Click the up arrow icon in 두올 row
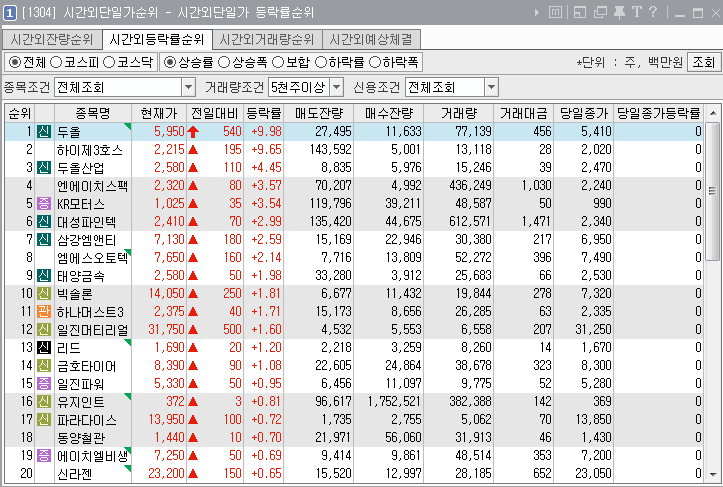This screenshot has width=723, height=487. coord(193,132)
